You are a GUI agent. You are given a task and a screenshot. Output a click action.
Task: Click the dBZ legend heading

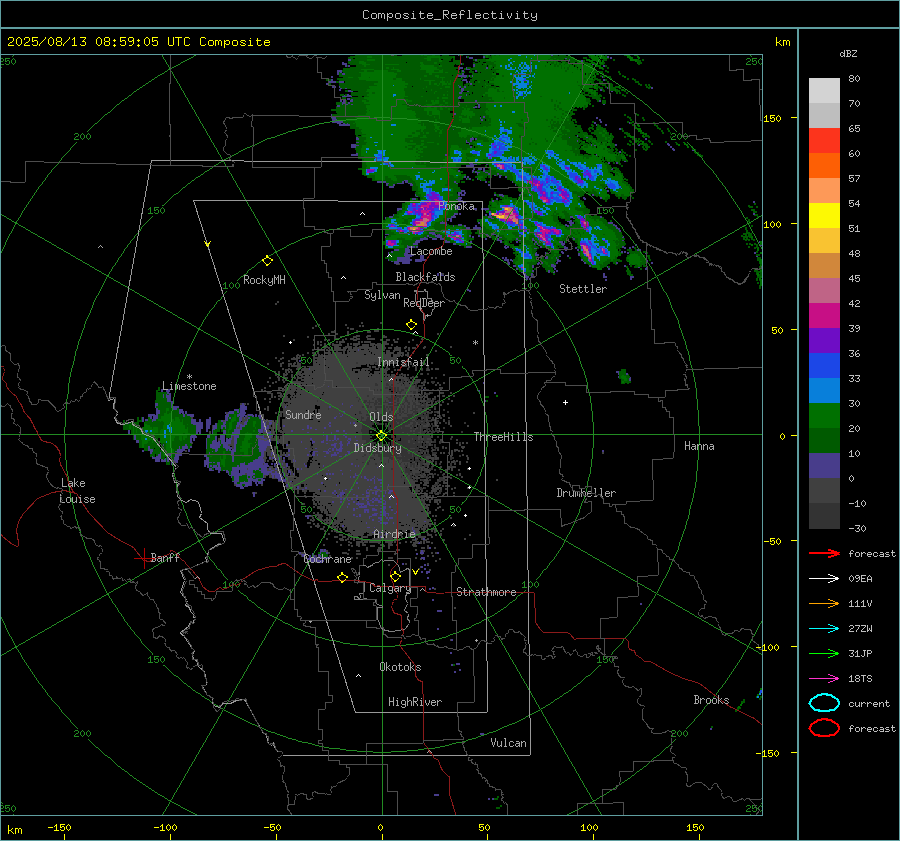pos(848,53)
